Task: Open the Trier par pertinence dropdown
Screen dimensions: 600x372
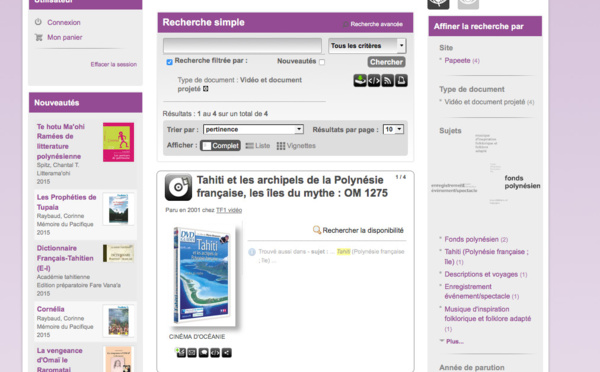Action: click(253, 129)
